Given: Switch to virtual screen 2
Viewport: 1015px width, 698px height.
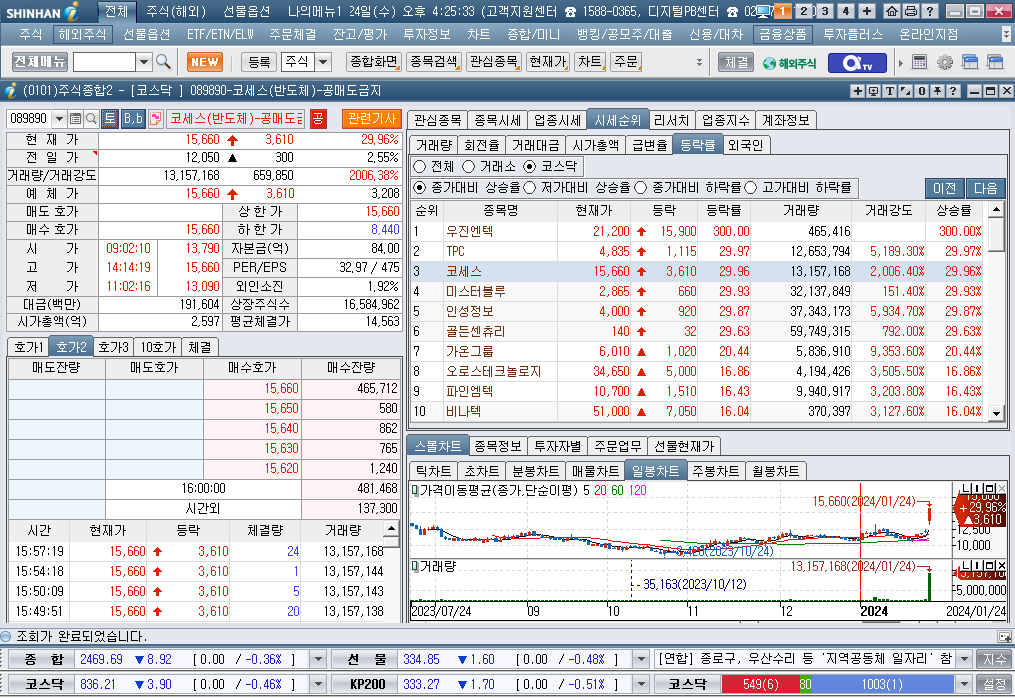Looking at the screenshot, I should [803, 11].
